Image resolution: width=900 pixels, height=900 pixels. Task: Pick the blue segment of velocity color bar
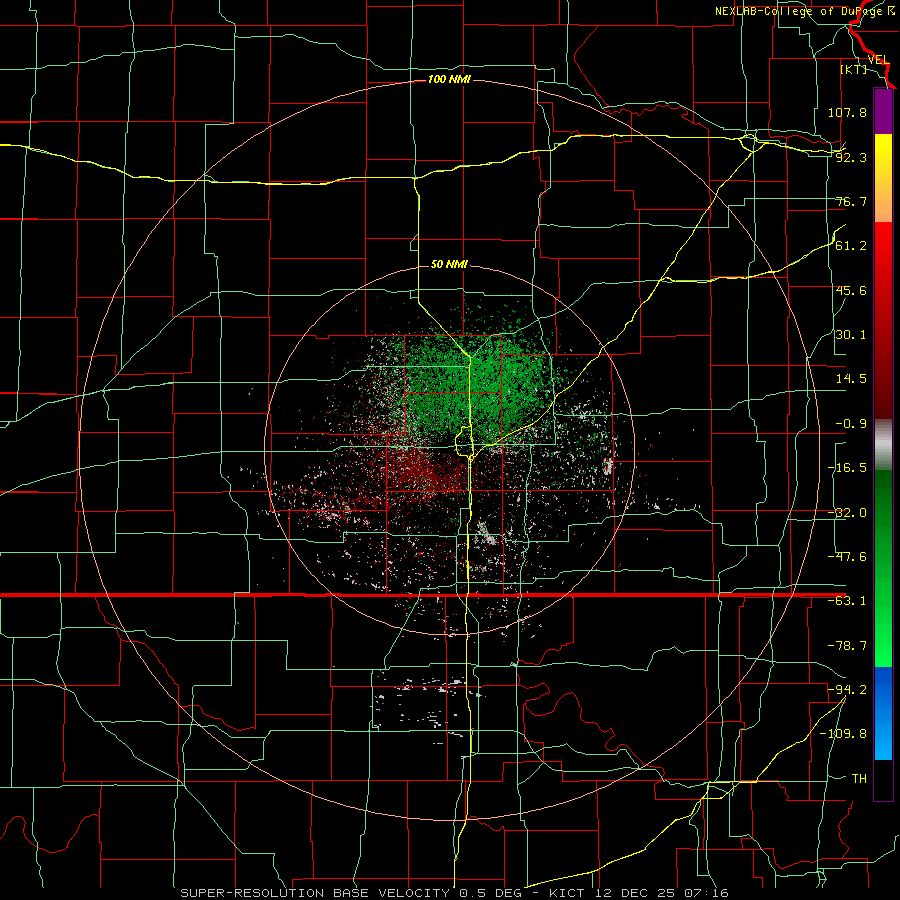[x=883, y=713]
